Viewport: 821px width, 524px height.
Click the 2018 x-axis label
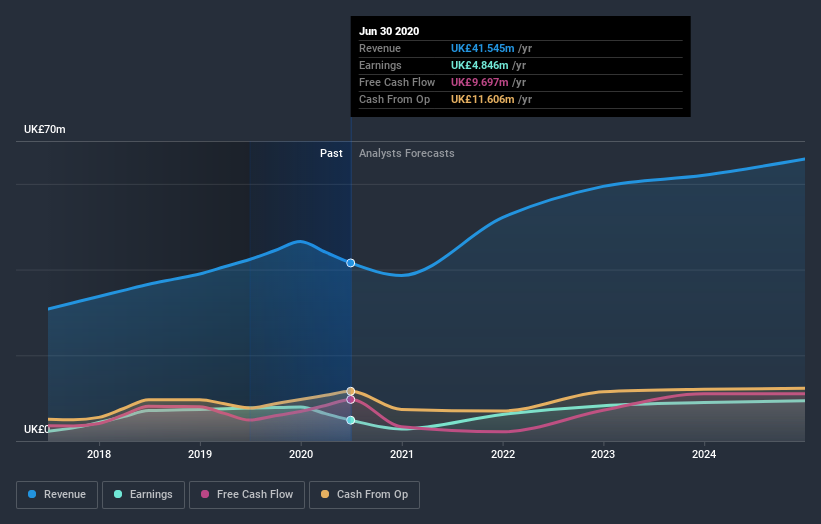pyautogui.click(x=99, y=454)
